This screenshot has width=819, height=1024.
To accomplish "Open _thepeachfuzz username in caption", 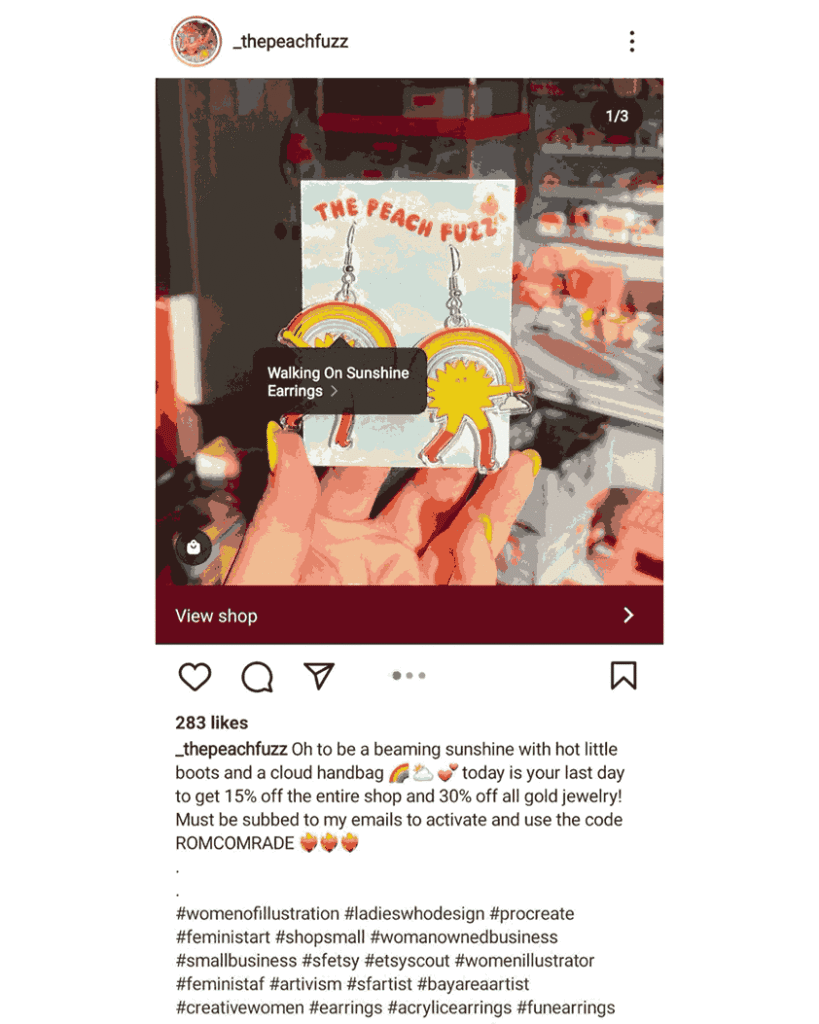I will tap(231, 749).
